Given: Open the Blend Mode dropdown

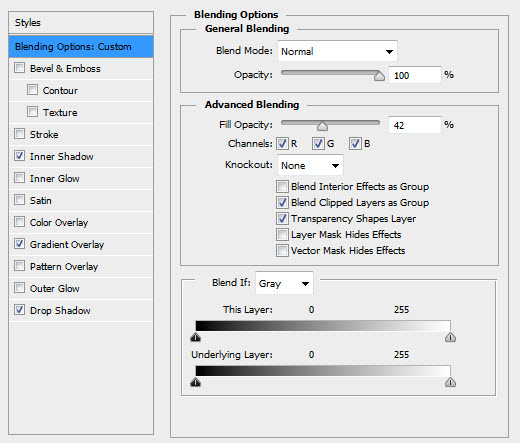Looking at the screenshot, I should click(x=337, y=51).
